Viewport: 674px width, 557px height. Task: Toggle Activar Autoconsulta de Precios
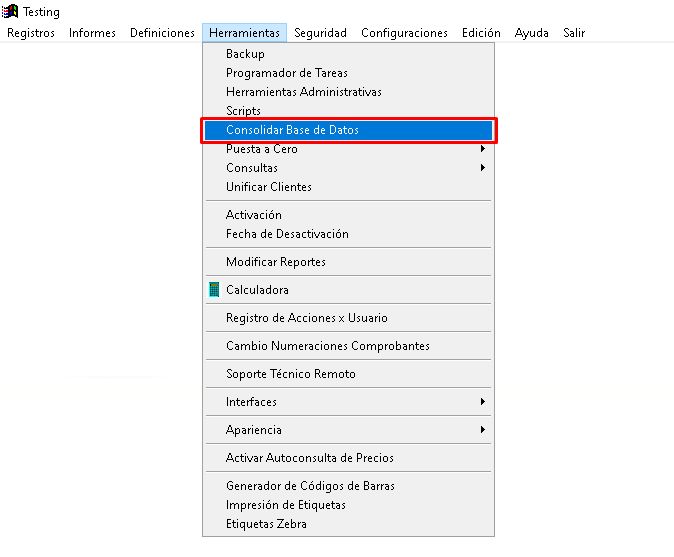pyautogui.click(x=309, y=458)
